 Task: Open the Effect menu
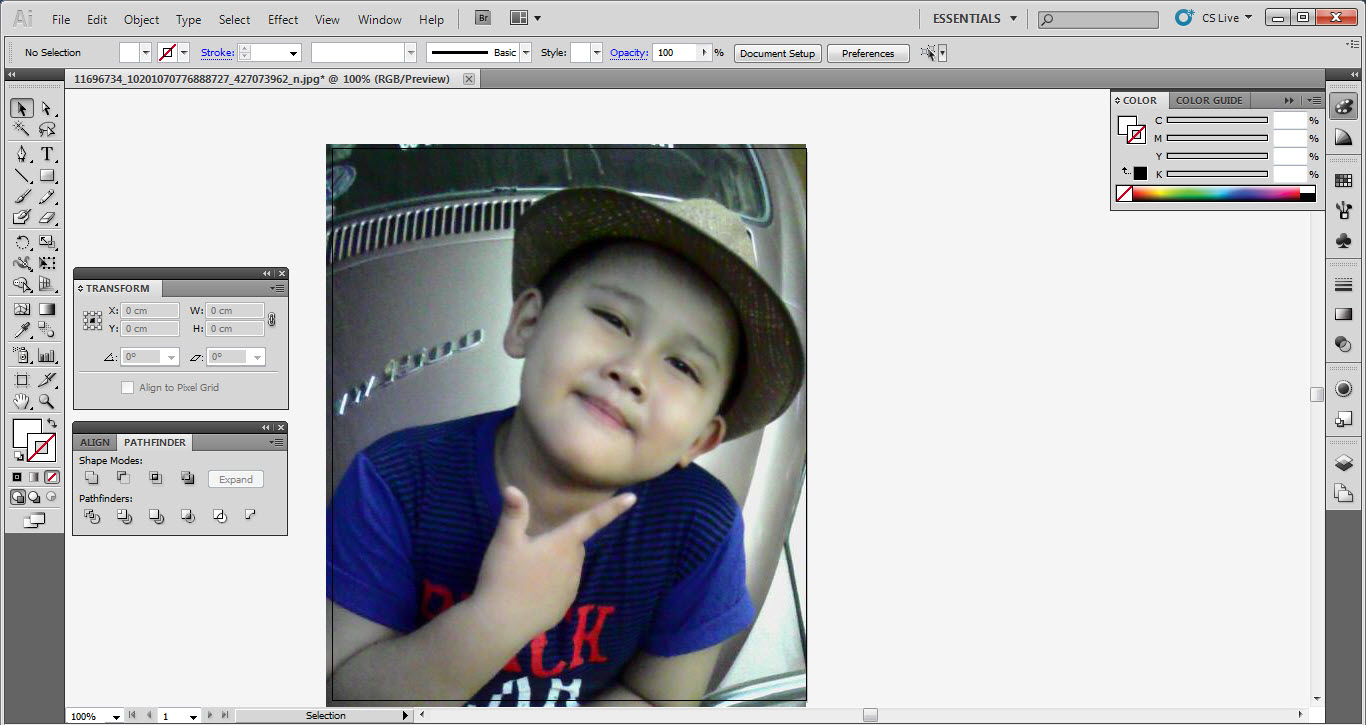pyautogui.click(x=282, y=19)
